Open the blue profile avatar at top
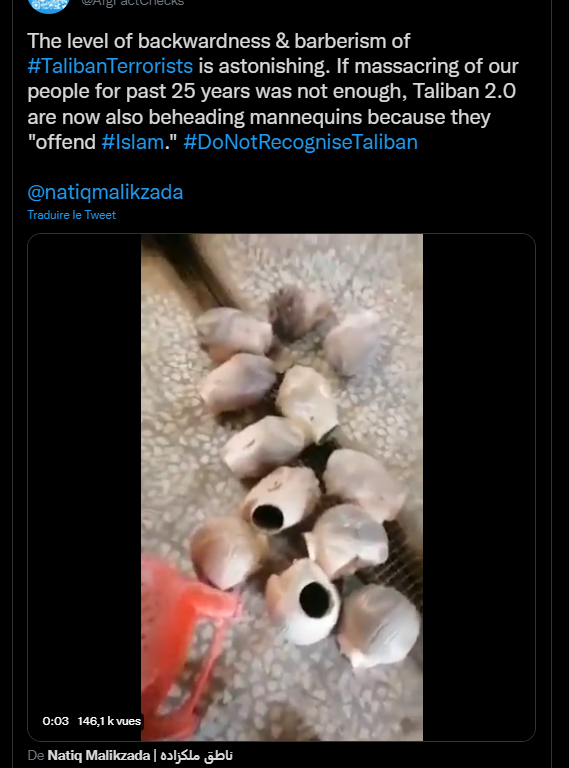 point(48,5)
